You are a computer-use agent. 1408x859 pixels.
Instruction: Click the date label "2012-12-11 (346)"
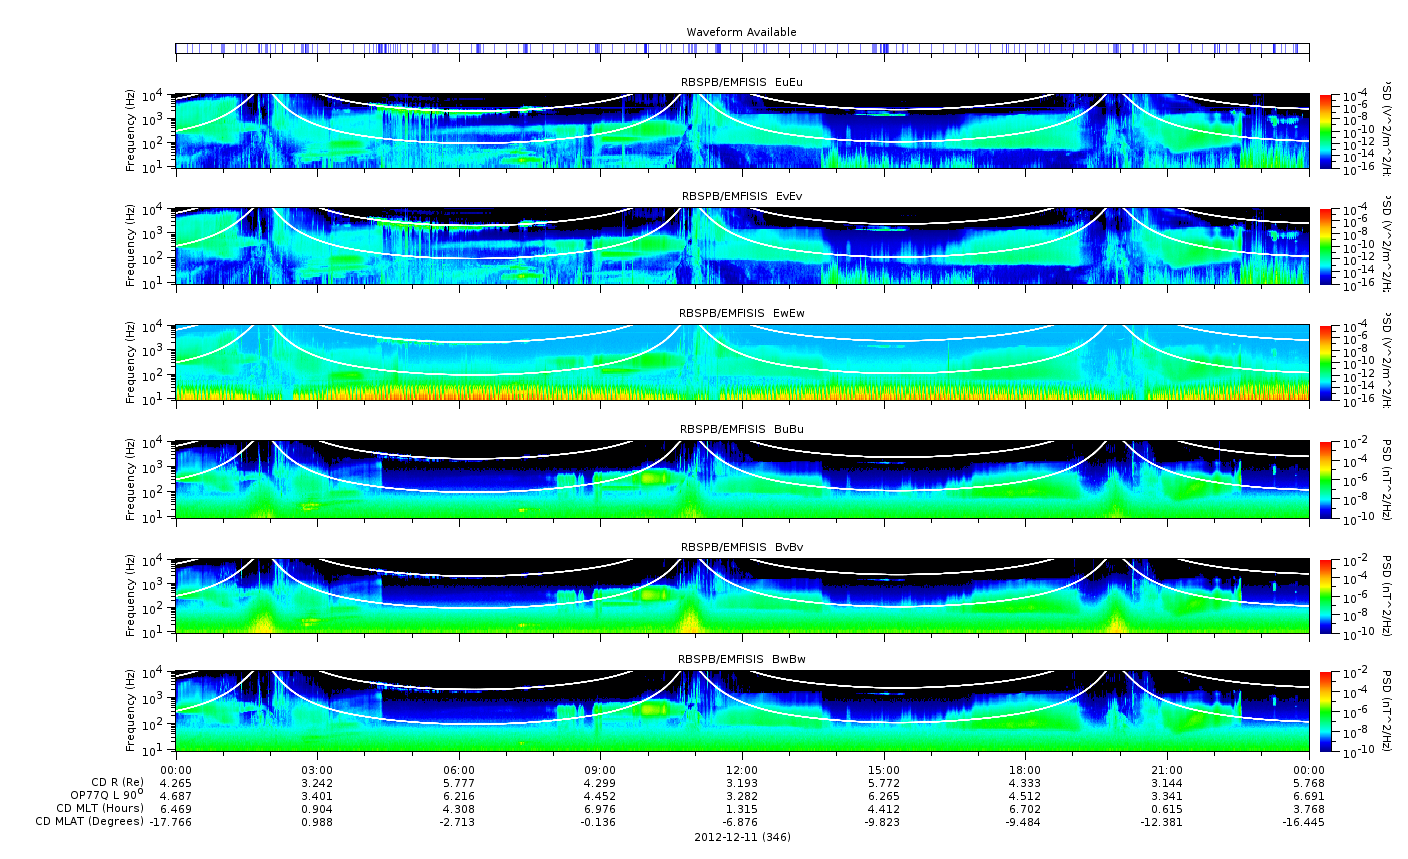[x=742, y=837]
